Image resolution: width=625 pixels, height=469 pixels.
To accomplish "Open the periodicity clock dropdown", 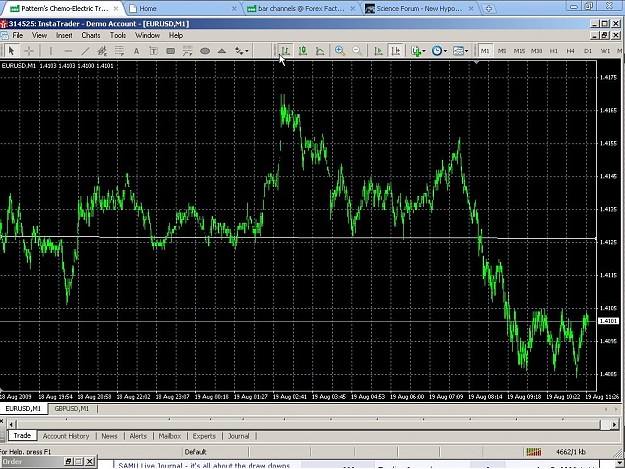I will click(x=439, y=51).
